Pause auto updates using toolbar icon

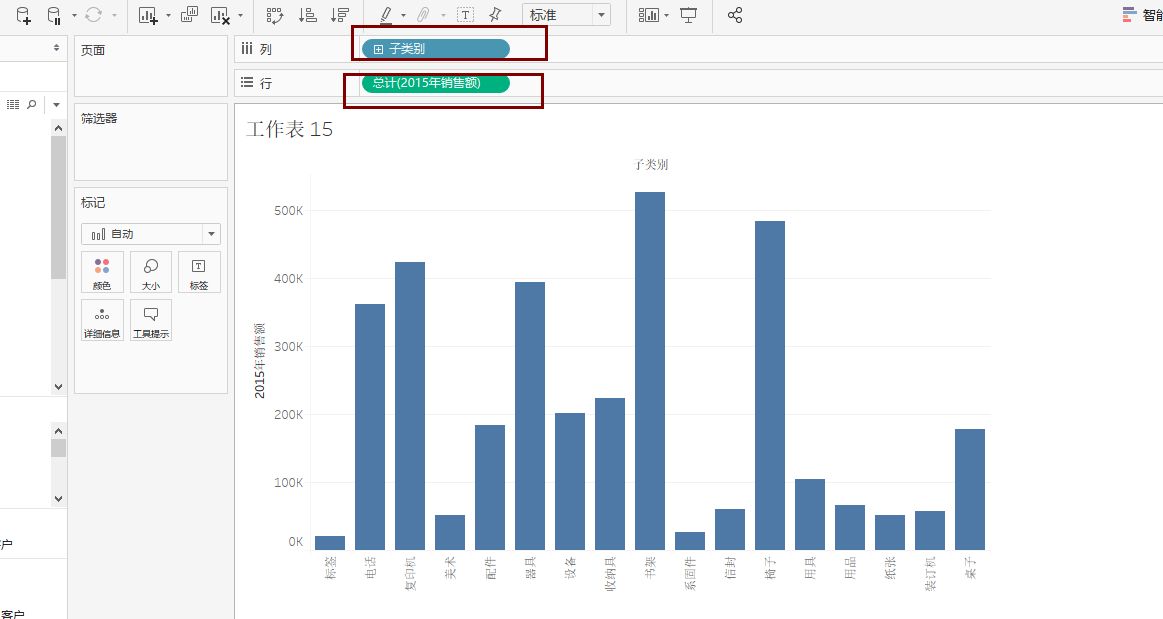point(54,15)
